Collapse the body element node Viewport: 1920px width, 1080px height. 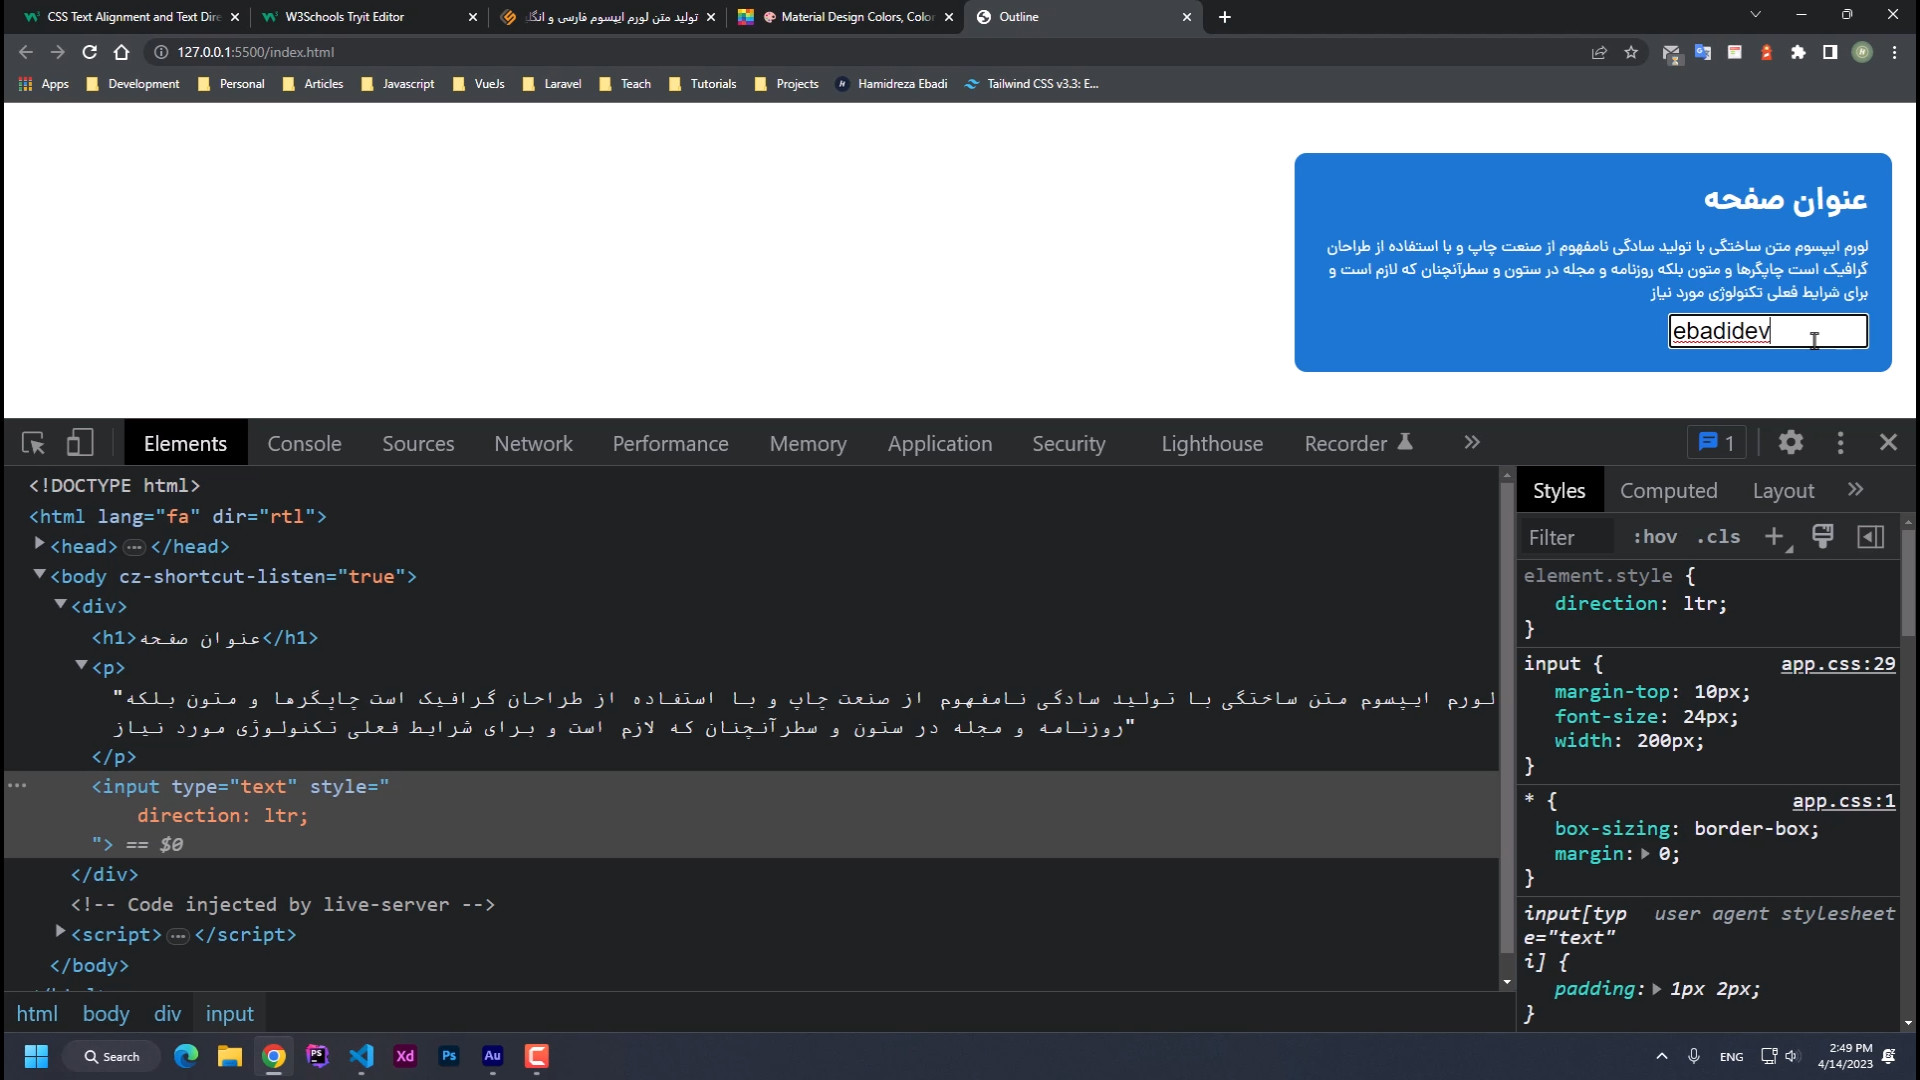coord(39,575)
